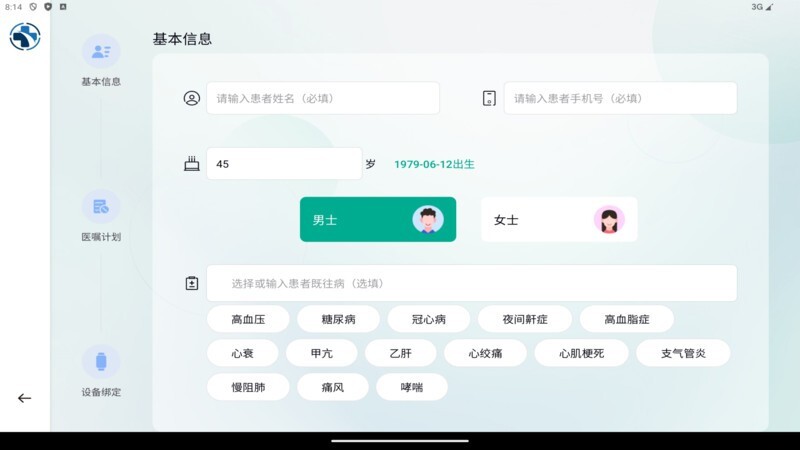Tap the app logo icon
Image resolution: width=800 pixels, height=450 pixels.
coord(25,37)
